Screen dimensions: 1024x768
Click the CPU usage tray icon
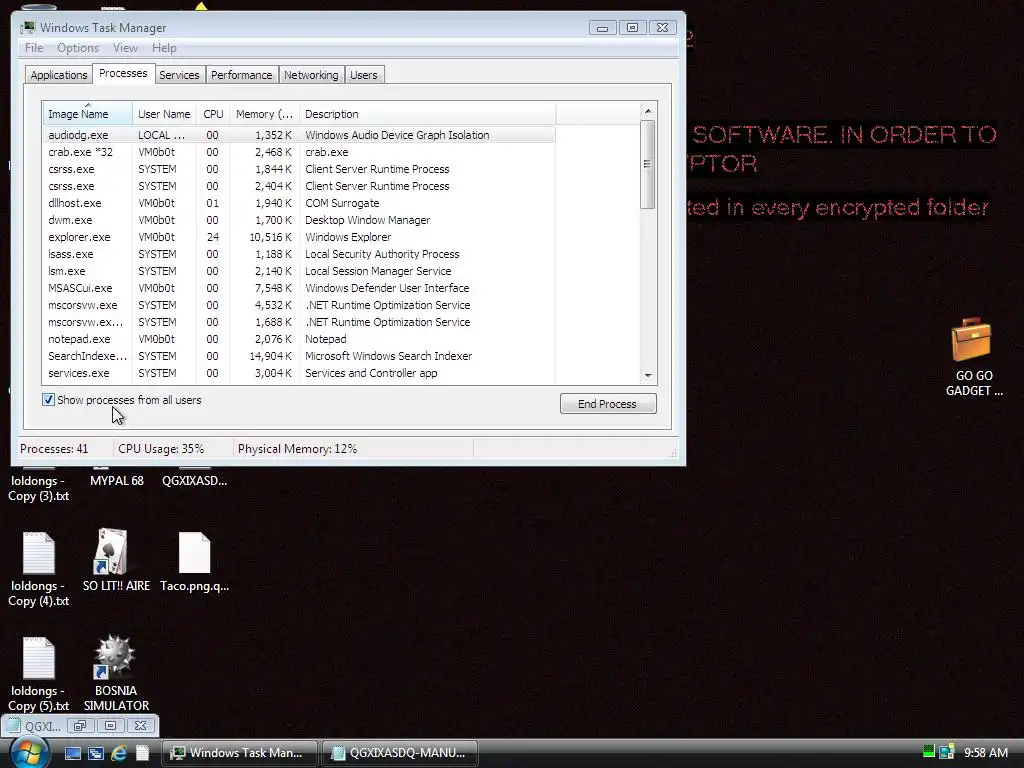click(929, 752)
